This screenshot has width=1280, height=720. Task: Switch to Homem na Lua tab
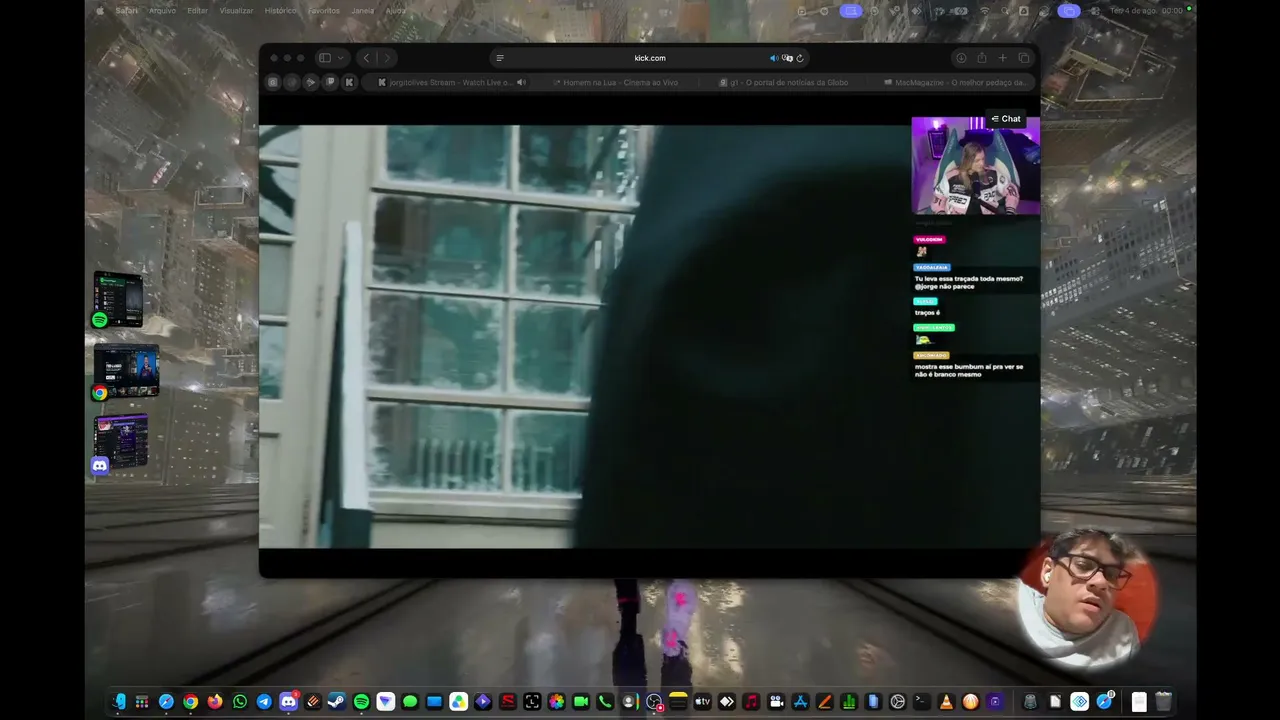(x=615, y=82)
